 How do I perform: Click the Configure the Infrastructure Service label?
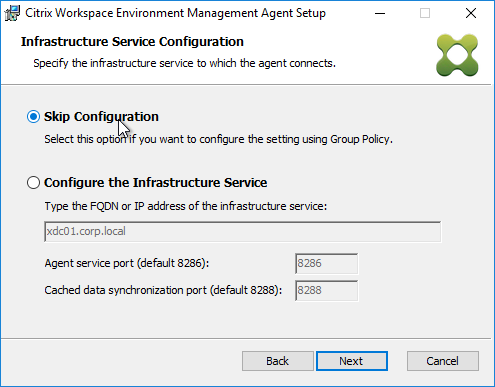tap(155, 183)
